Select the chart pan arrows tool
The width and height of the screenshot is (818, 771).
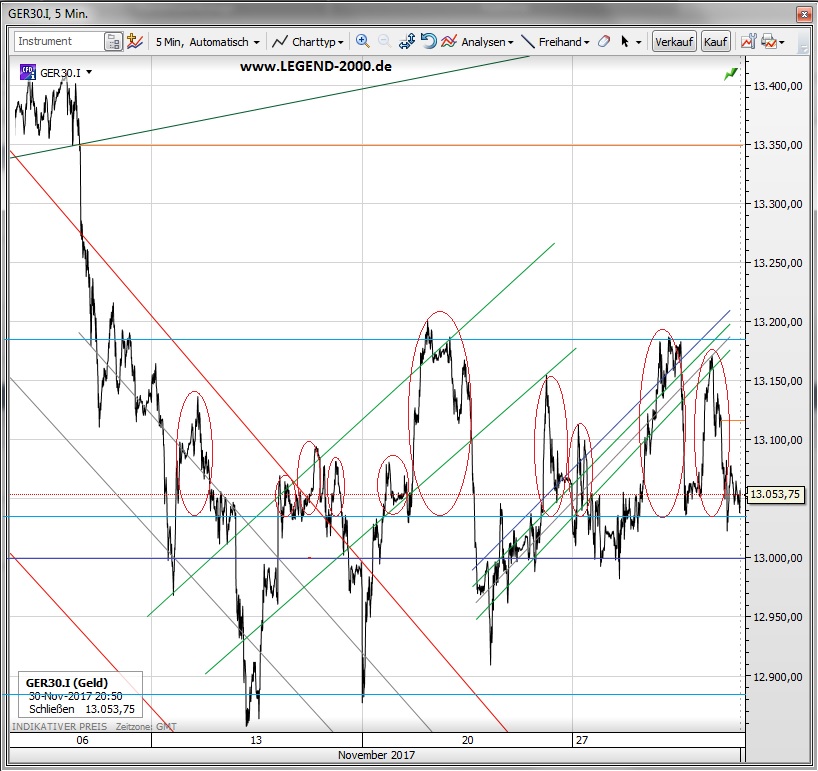coord(407,42)
